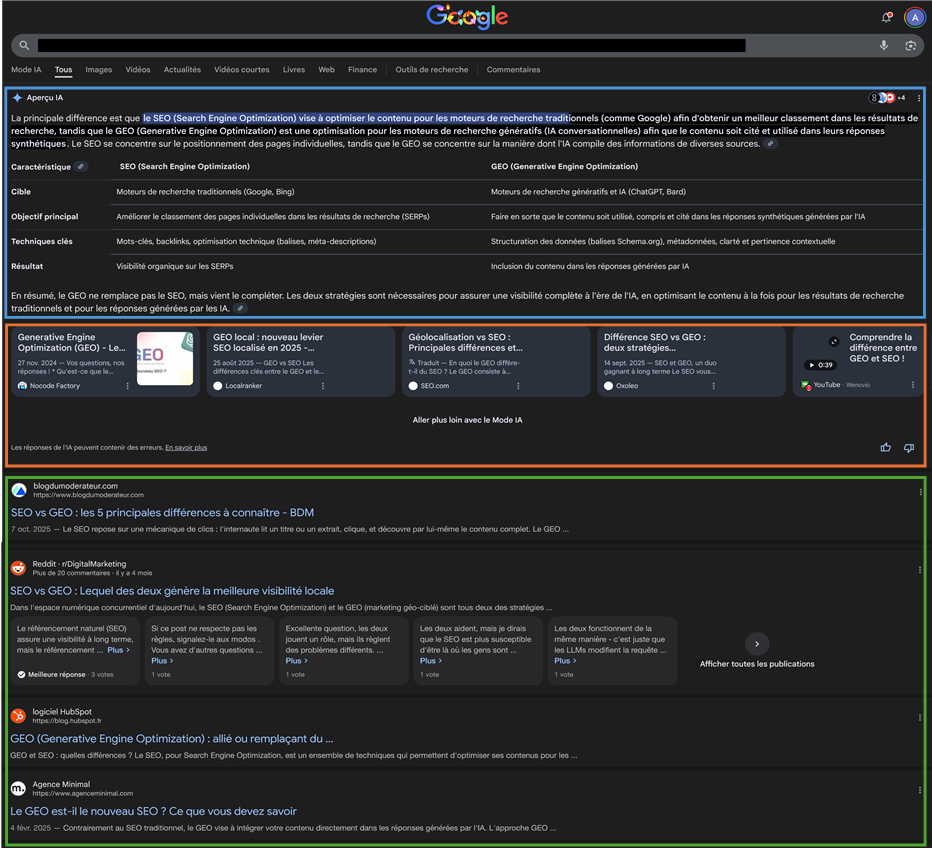Screen dimensions: 932x848
Task: Click the thumbs down feedback icon
Action: point(909,447)
